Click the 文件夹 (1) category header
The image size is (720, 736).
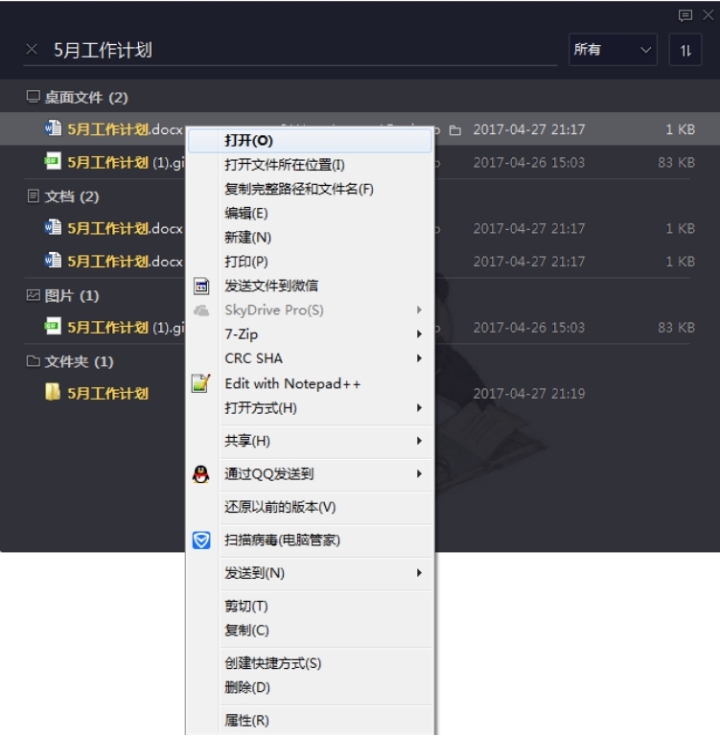tap(70, 361)
